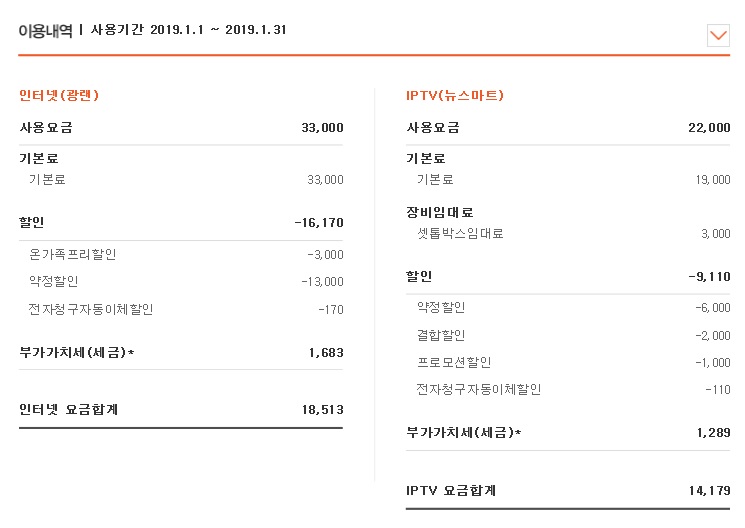Click the 1,289 IPTV tax amount
This screenshot has height=528, width=745.
coord(713,432)
